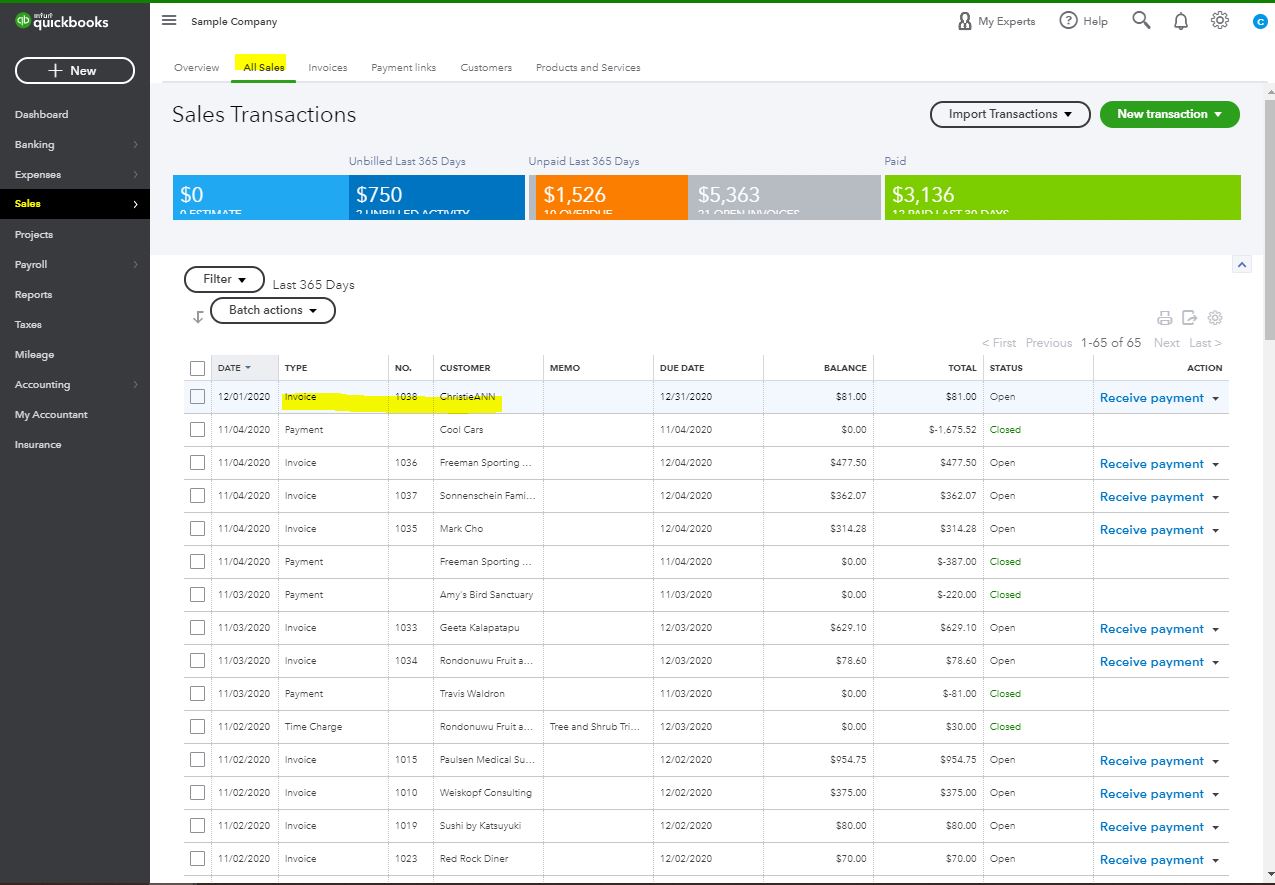Check the Travis Waldron payment row

point(197,694)
